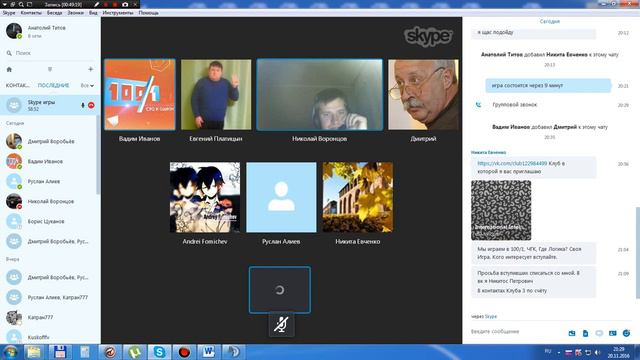This screenshot has height=360, width=640.
Task: Open the emoticon picker in chat box
Action: click(x=626, y=333)
